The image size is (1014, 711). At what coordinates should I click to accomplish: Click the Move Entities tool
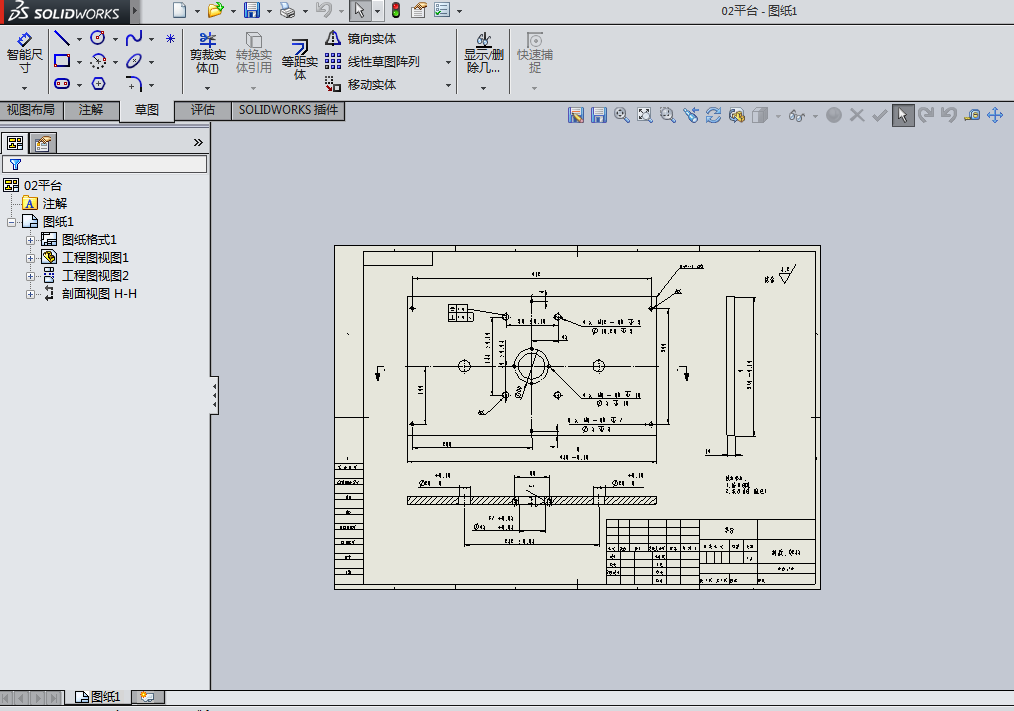pos(361,84)
